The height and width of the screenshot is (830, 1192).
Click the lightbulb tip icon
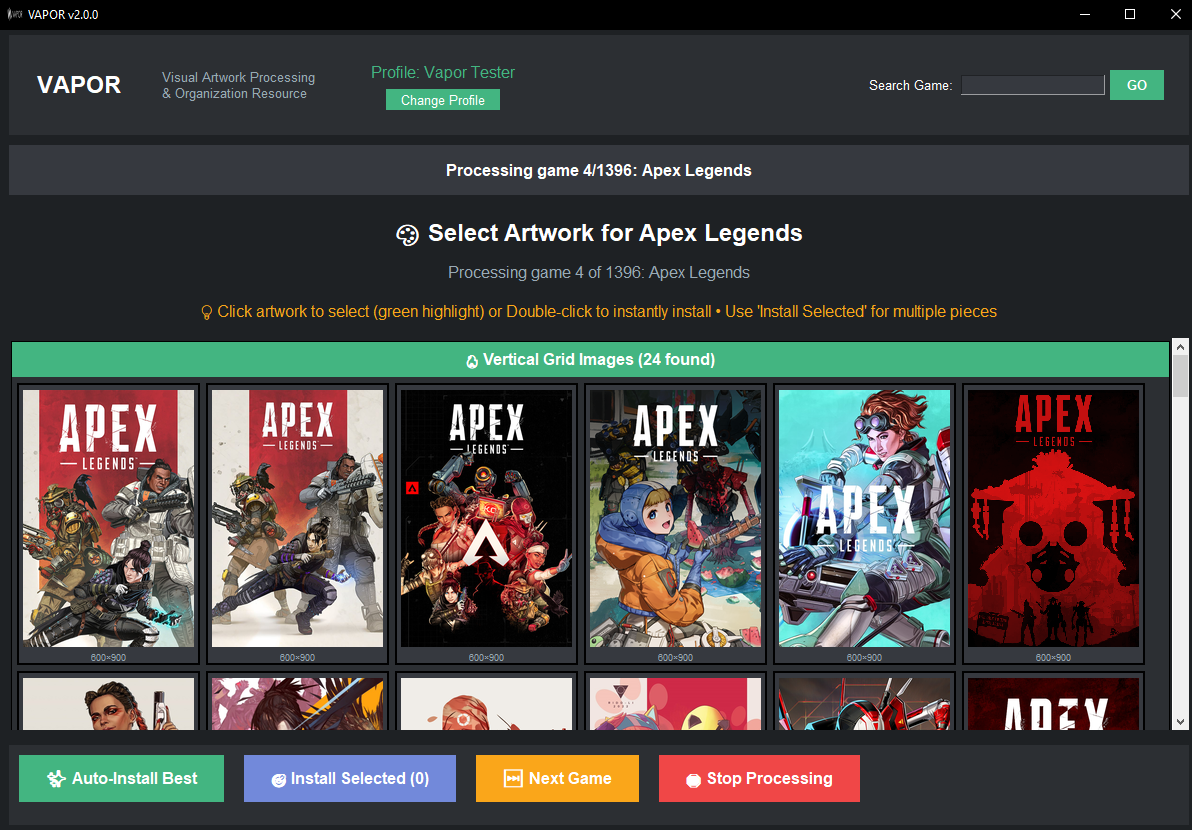click(206, 312)
